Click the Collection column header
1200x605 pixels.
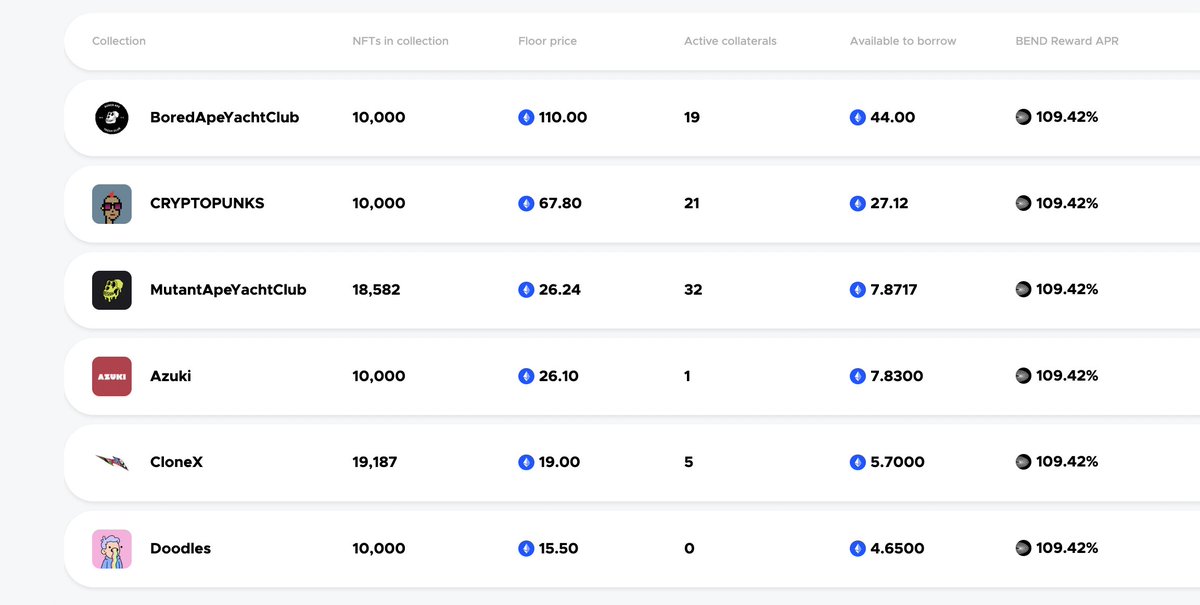coord(119,41)
